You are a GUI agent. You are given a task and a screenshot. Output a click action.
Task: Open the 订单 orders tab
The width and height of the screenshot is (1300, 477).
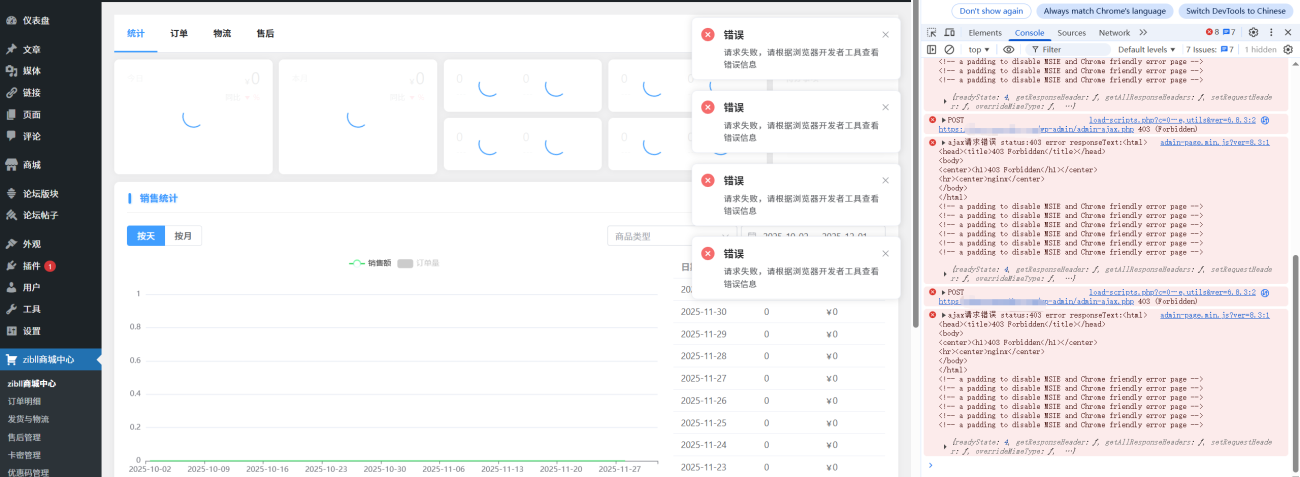coord(179,33)
